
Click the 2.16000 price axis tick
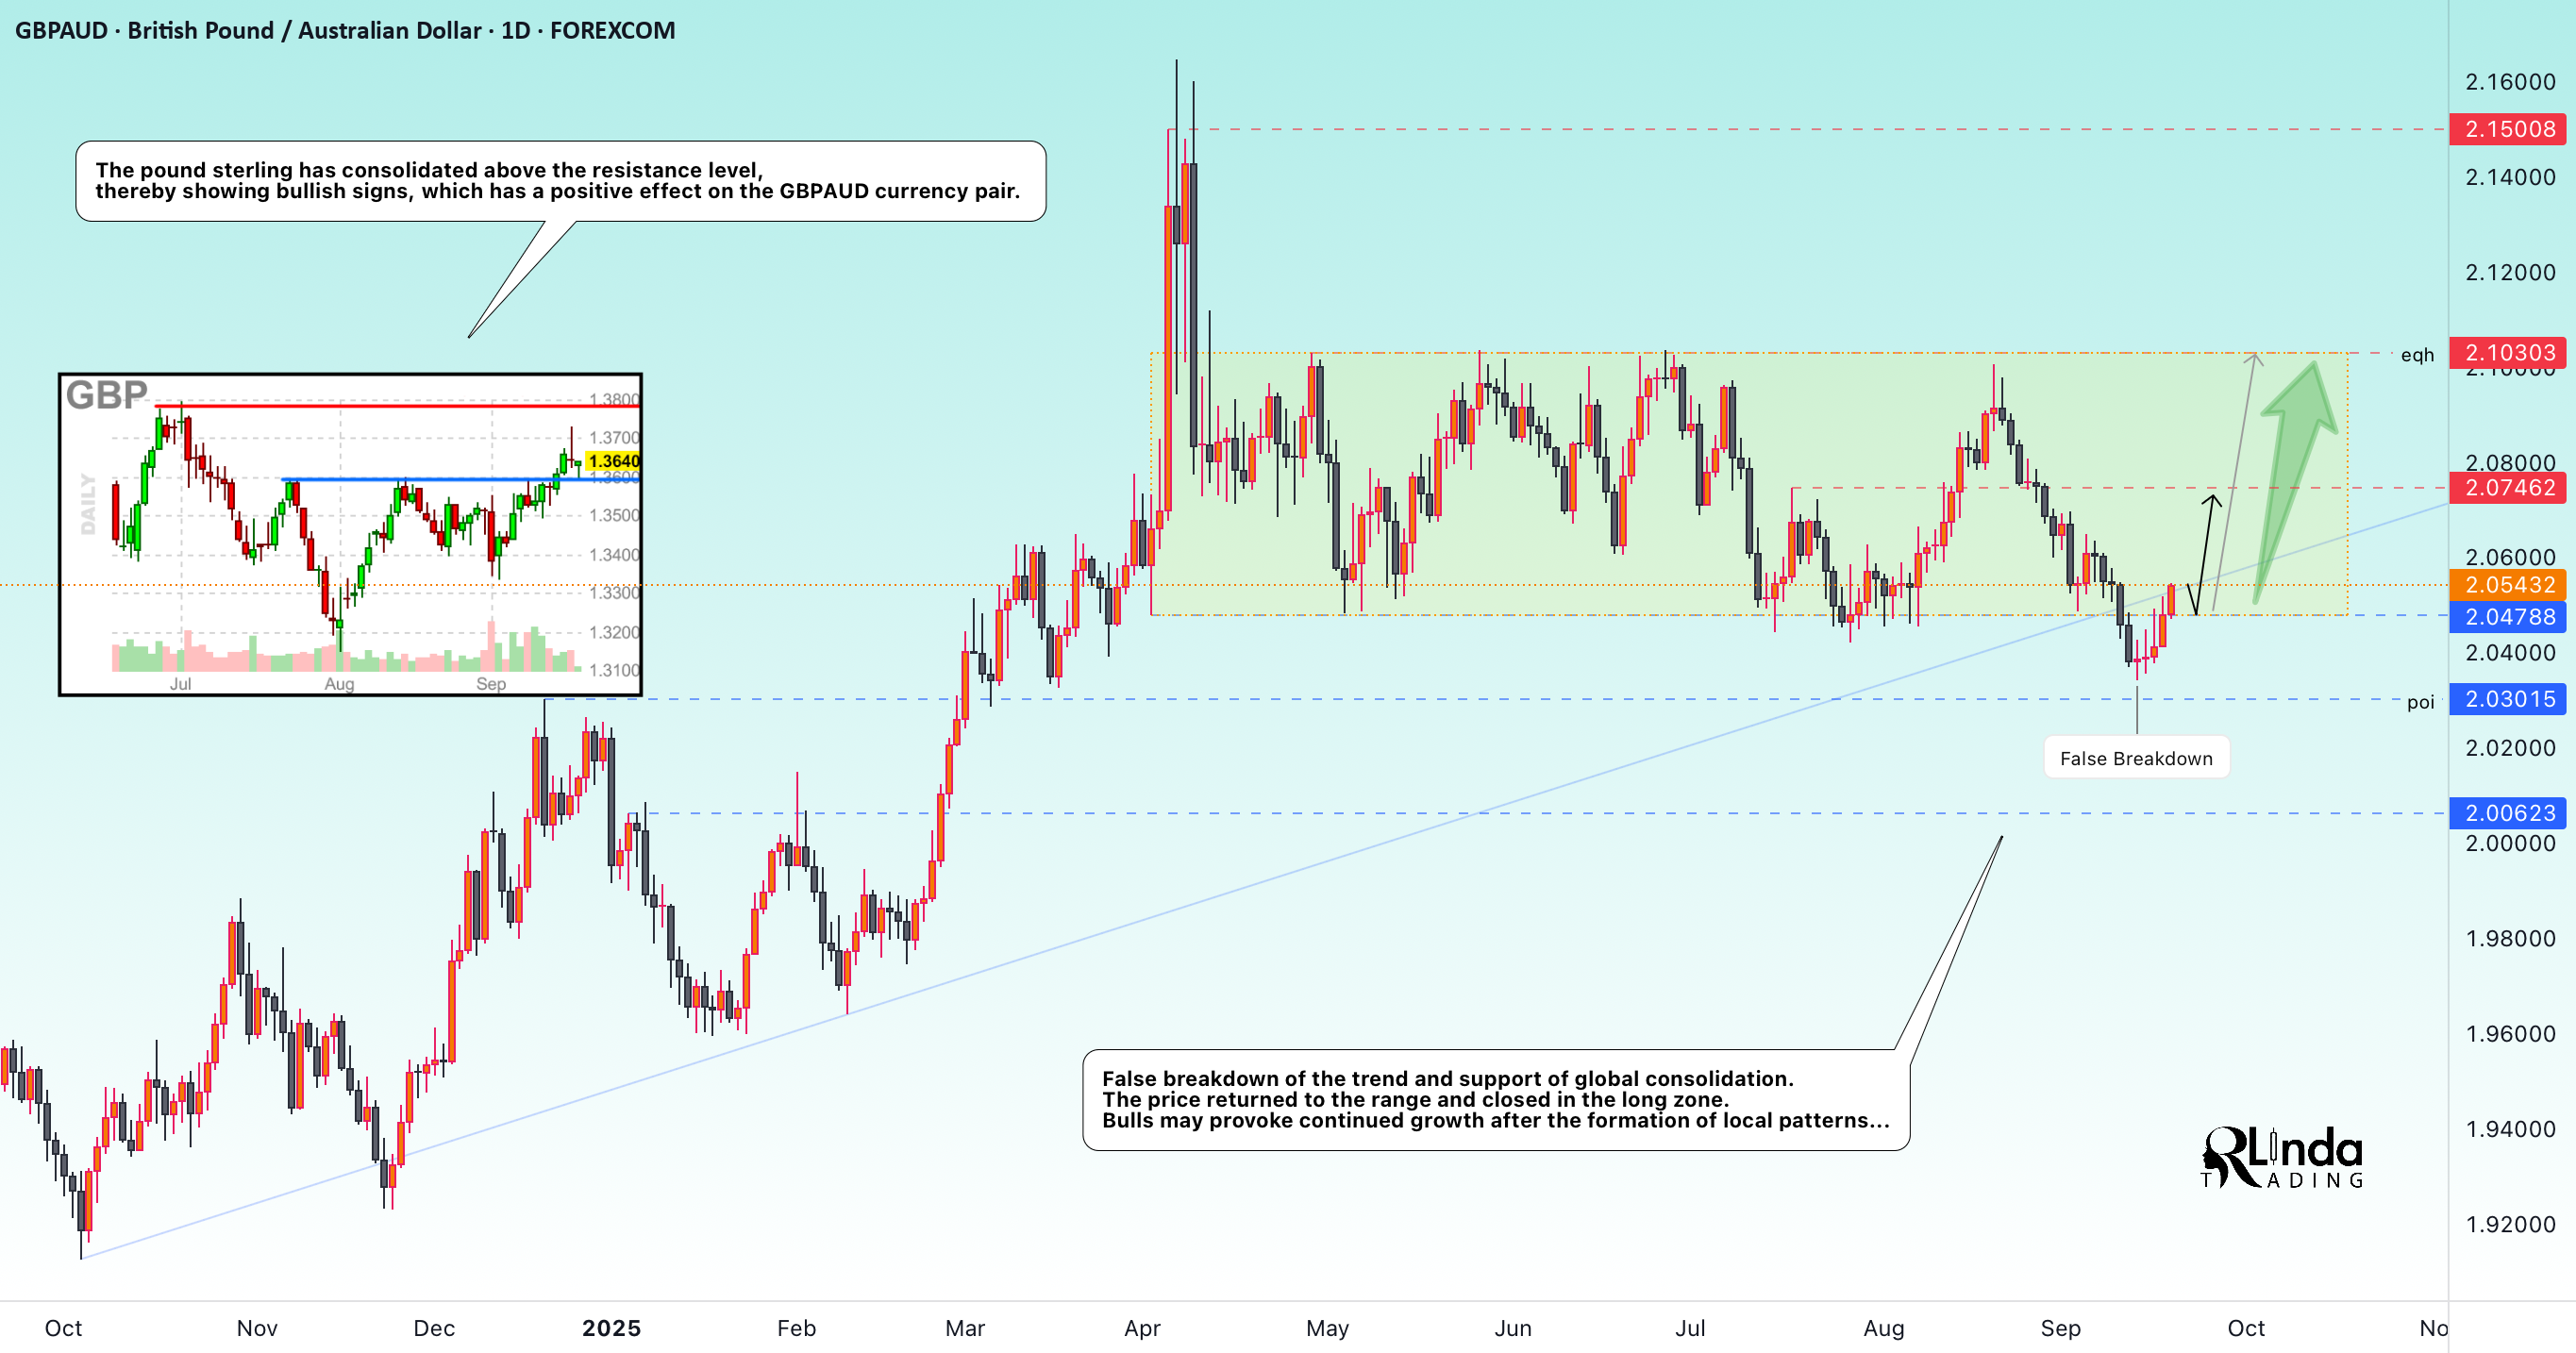pos(2510,82)
